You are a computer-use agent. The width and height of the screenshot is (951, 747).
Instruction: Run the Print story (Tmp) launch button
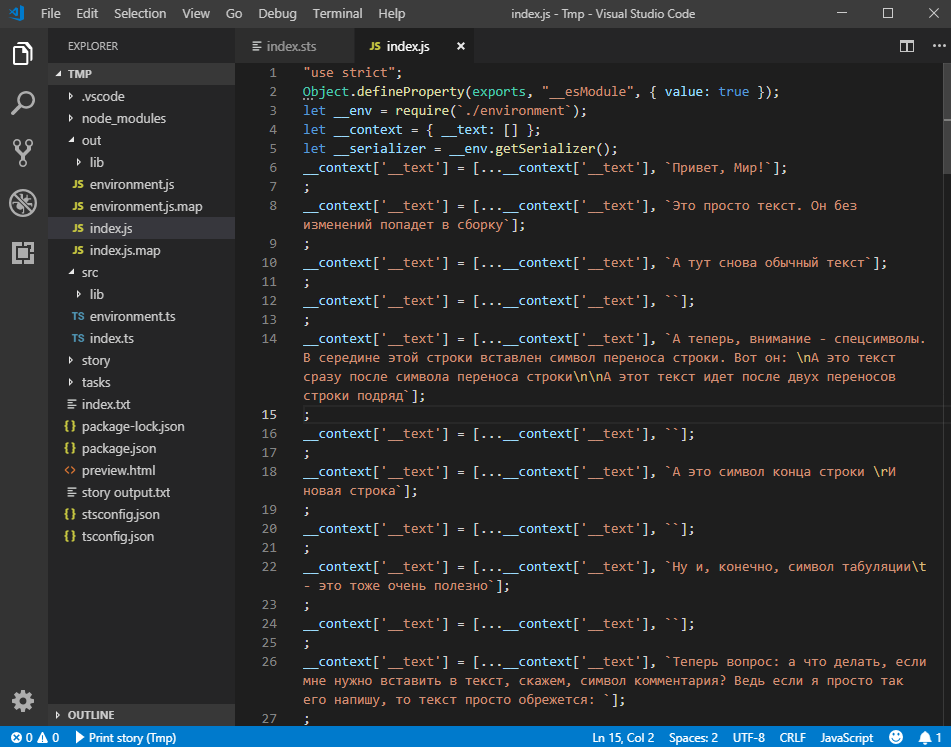(125, 738)
